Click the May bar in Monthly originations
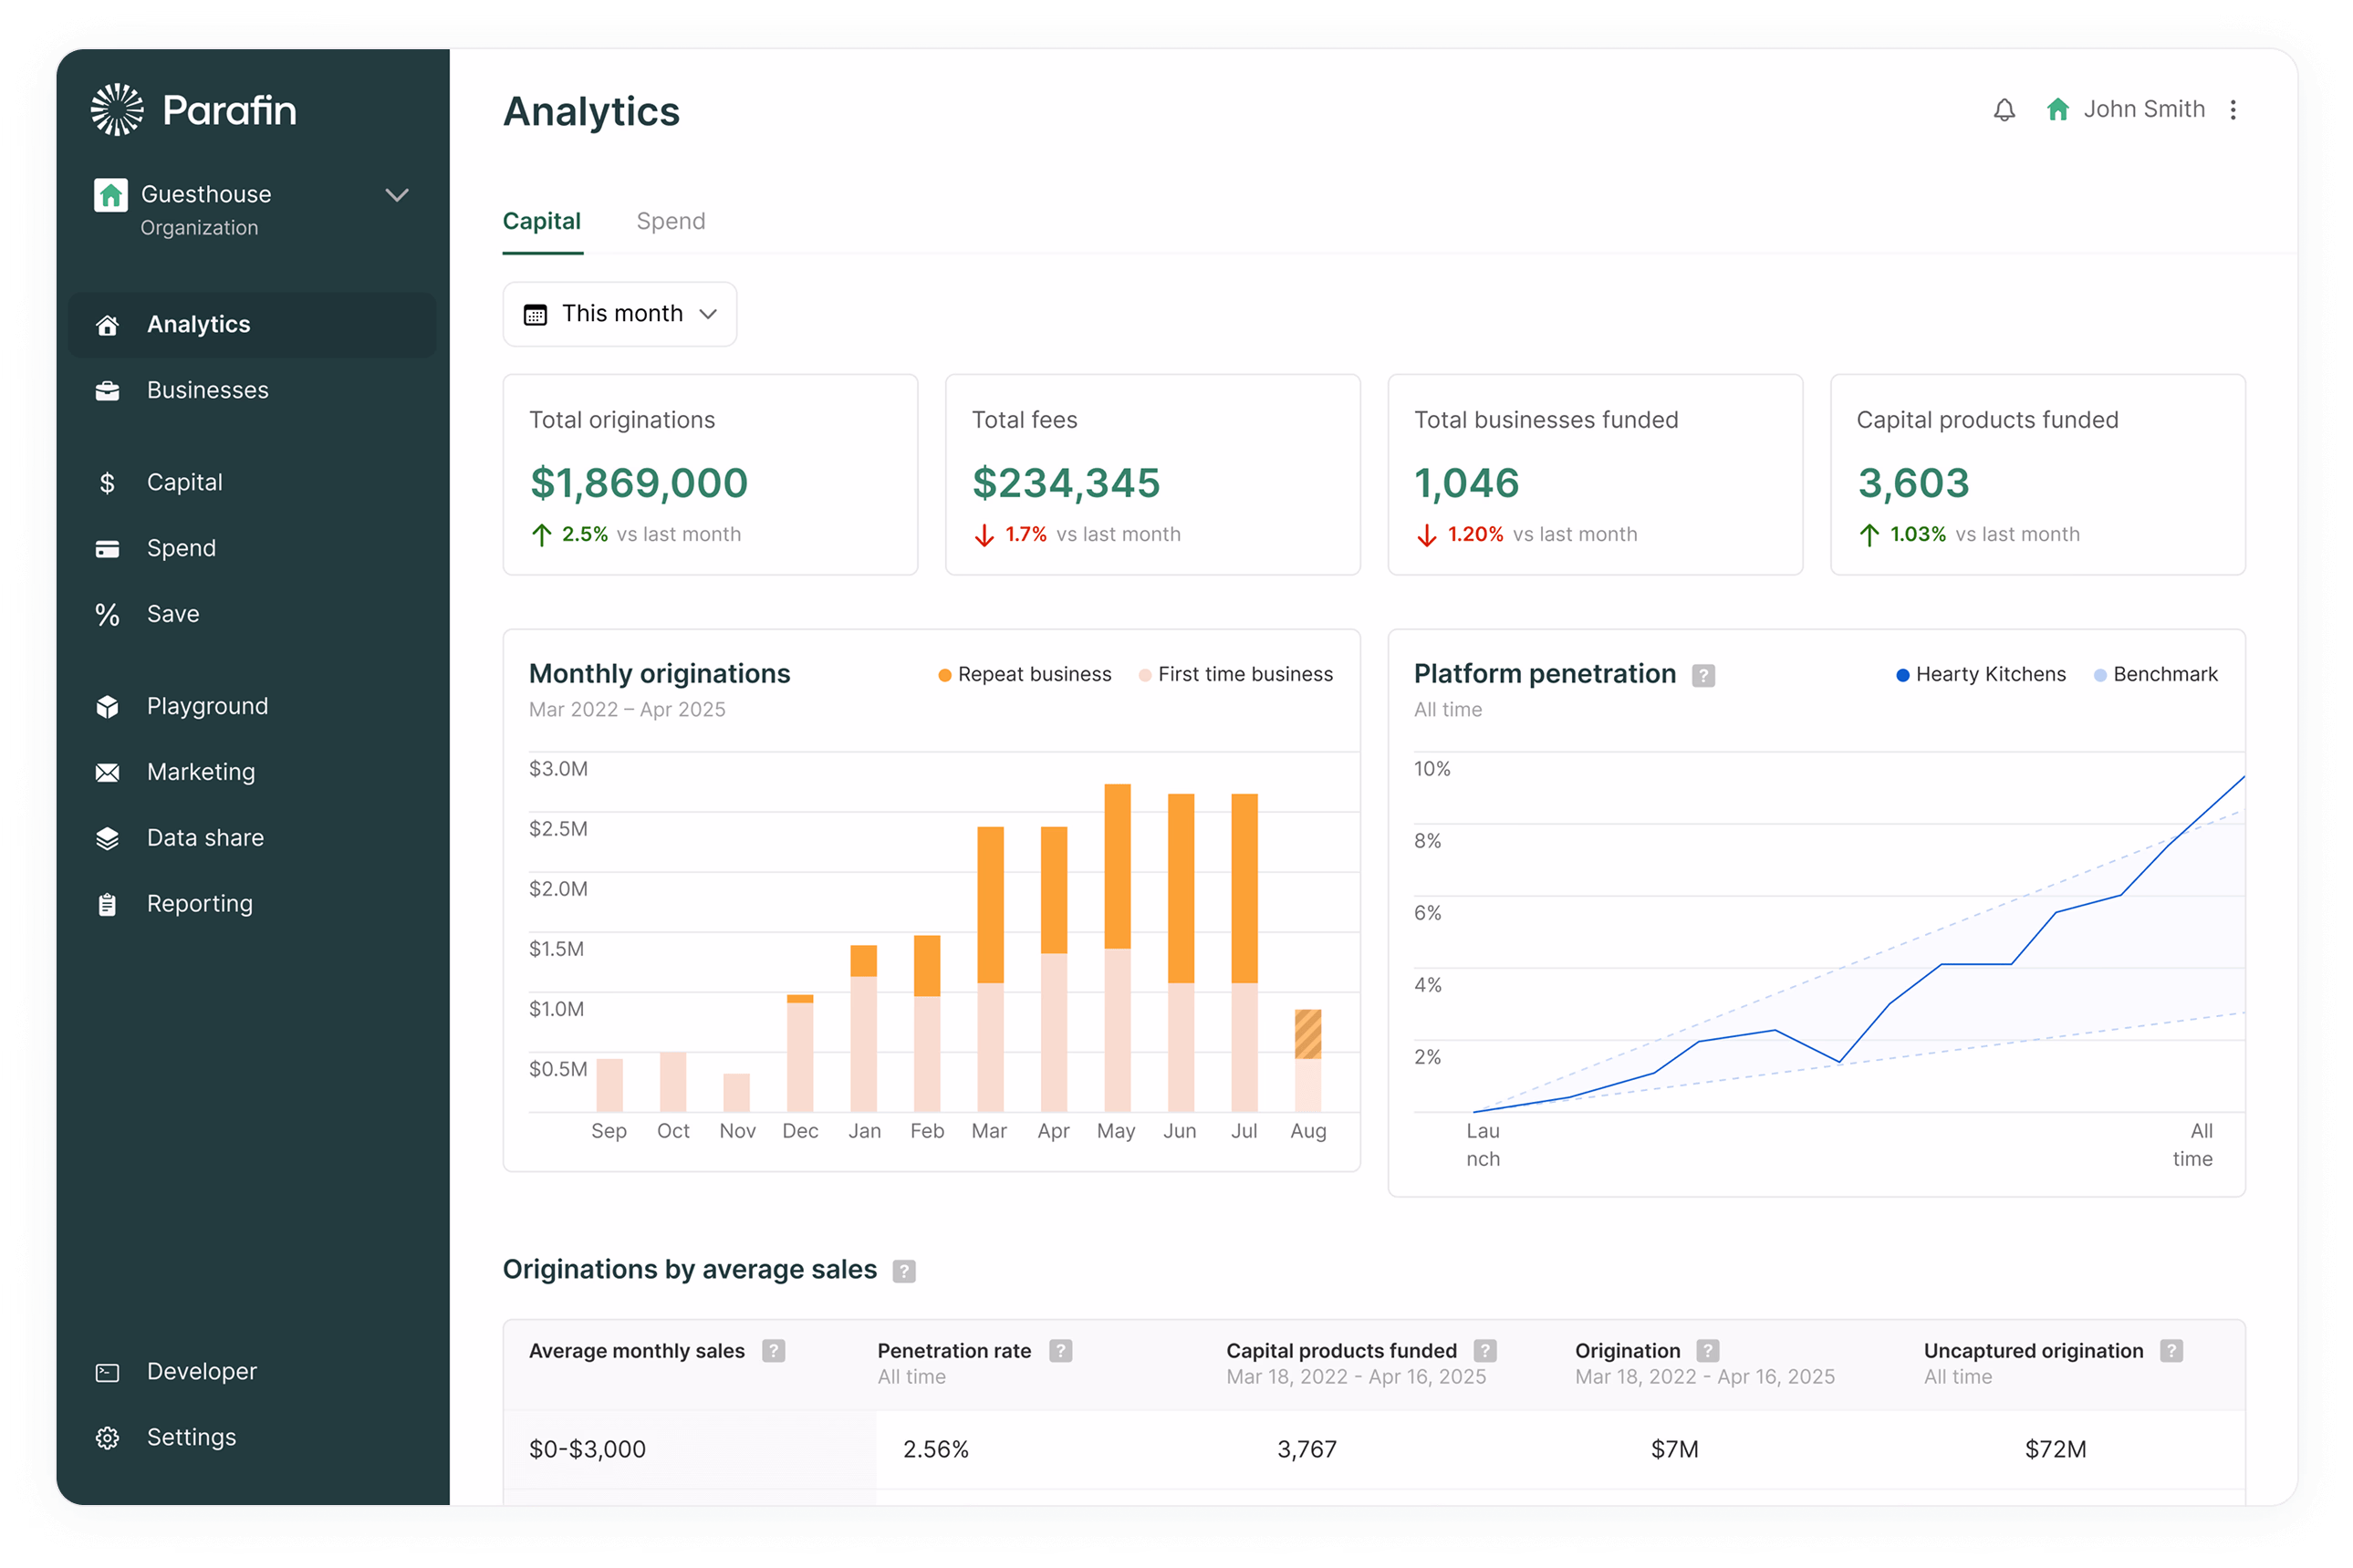 pos(1117,946)
